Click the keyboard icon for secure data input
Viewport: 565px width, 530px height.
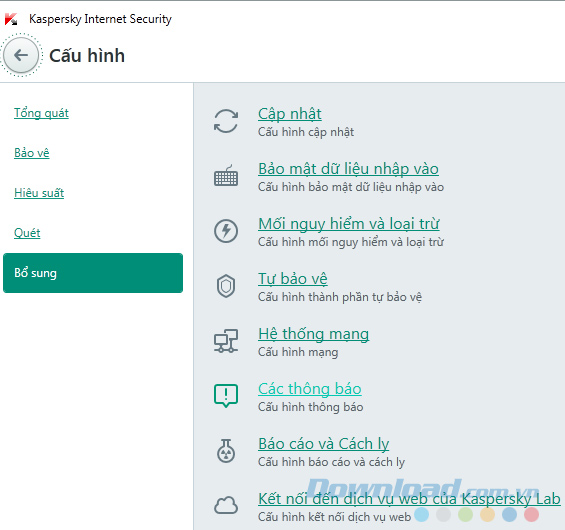pyautogui.click(x=226, y=176)
